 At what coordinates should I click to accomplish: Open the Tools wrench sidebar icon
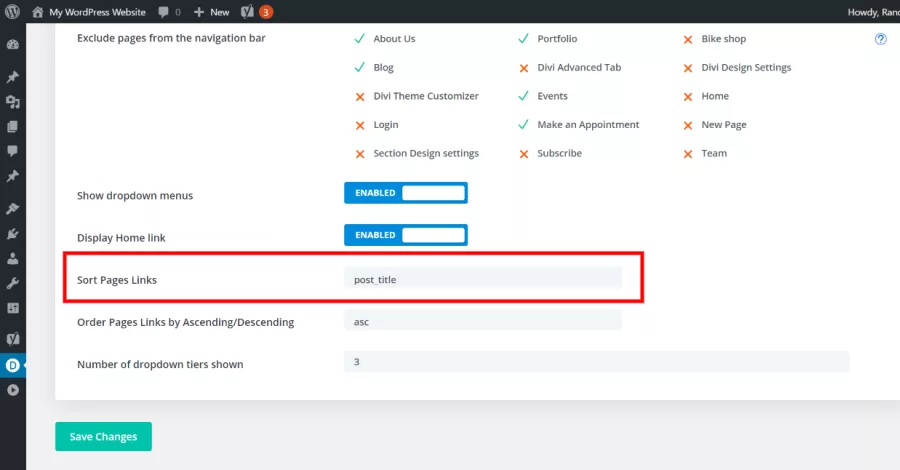(x=13, y=283)
